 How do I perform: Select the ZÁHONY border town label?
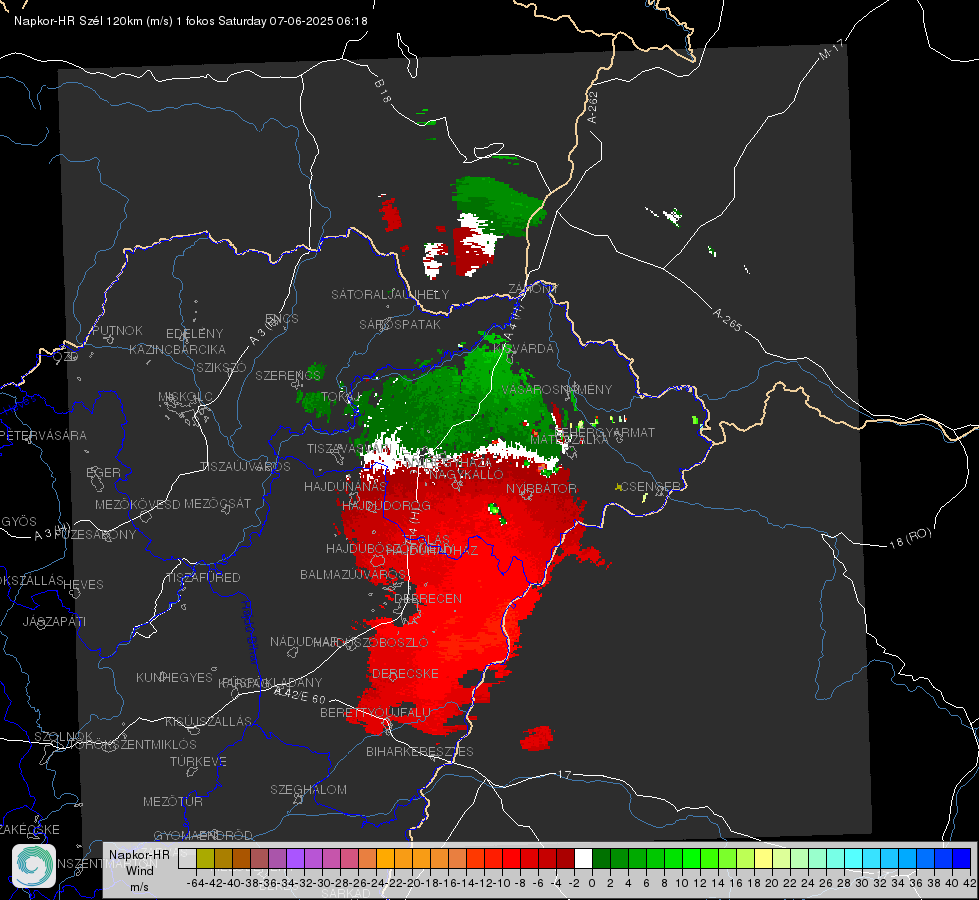point(533,289)
